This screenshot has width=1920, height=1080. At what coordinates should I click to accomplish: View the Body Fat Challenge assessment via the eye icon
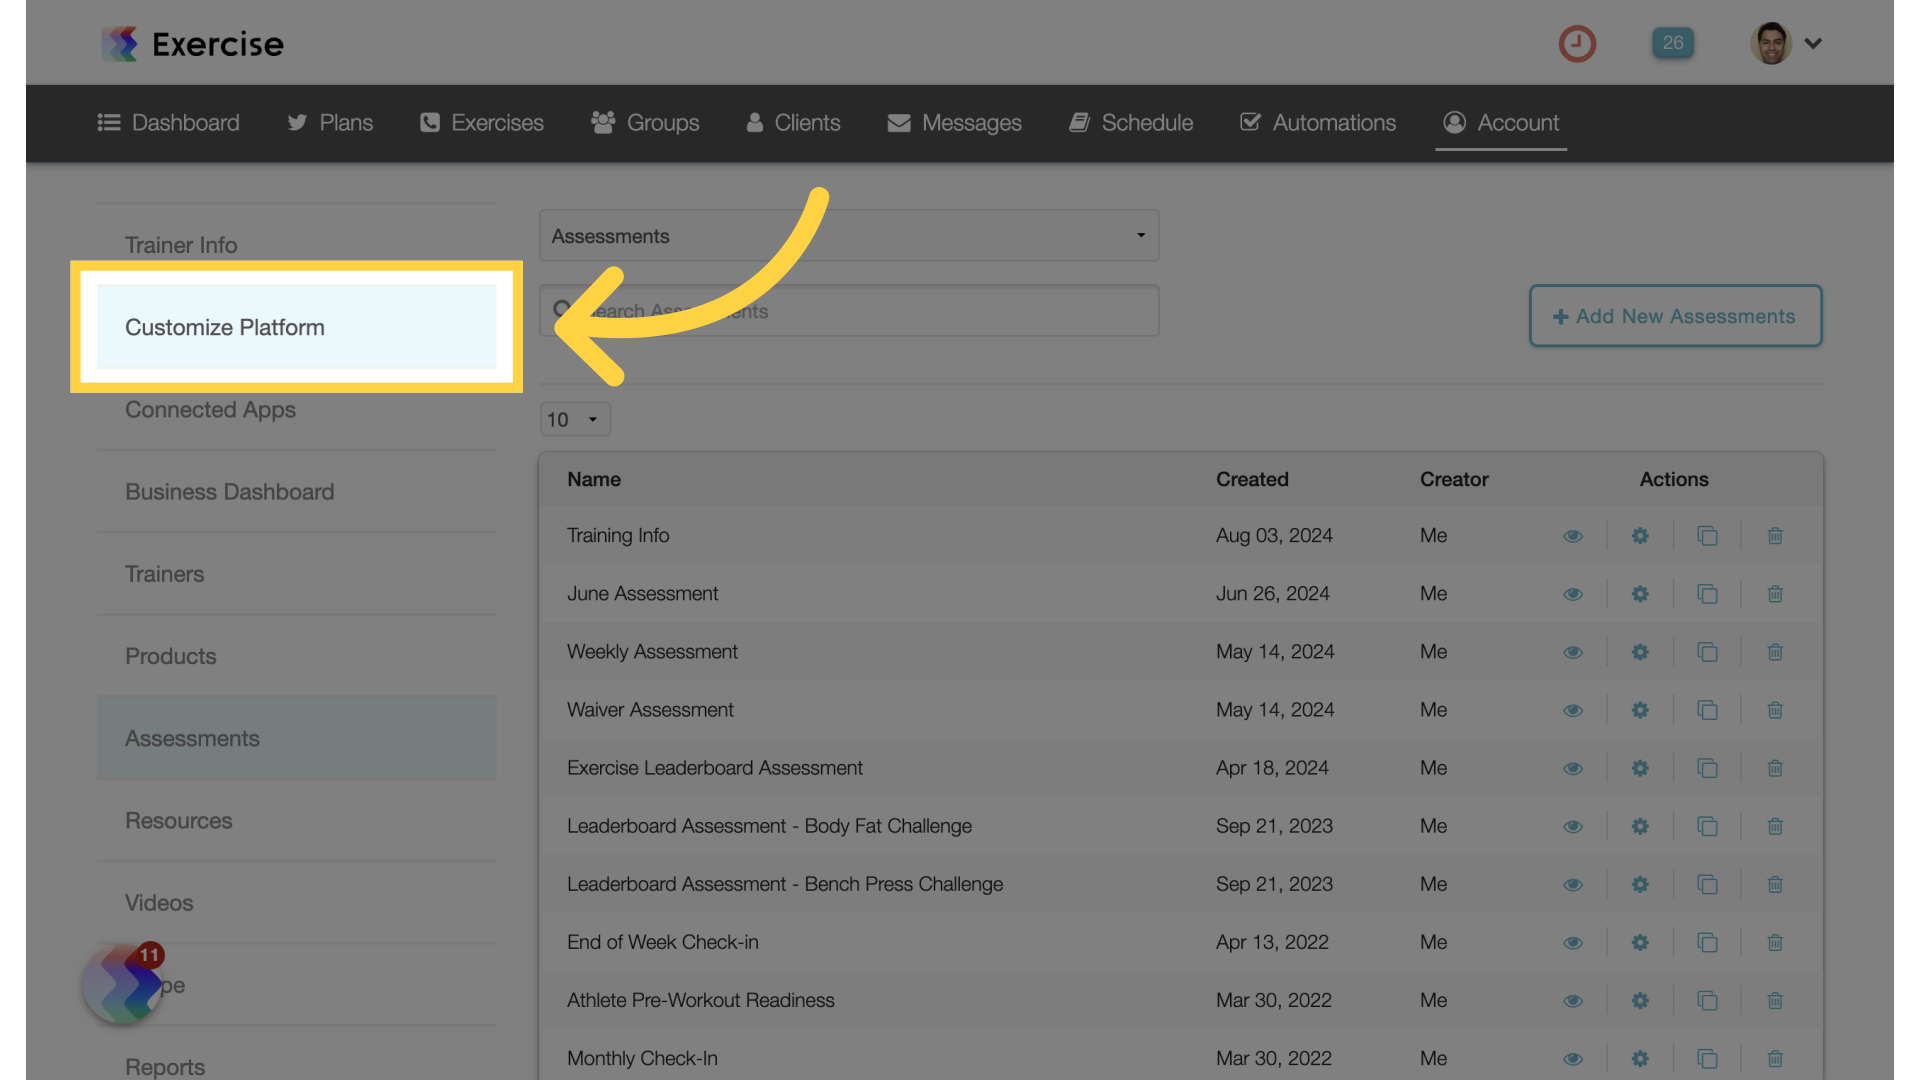coord(1573,827)
